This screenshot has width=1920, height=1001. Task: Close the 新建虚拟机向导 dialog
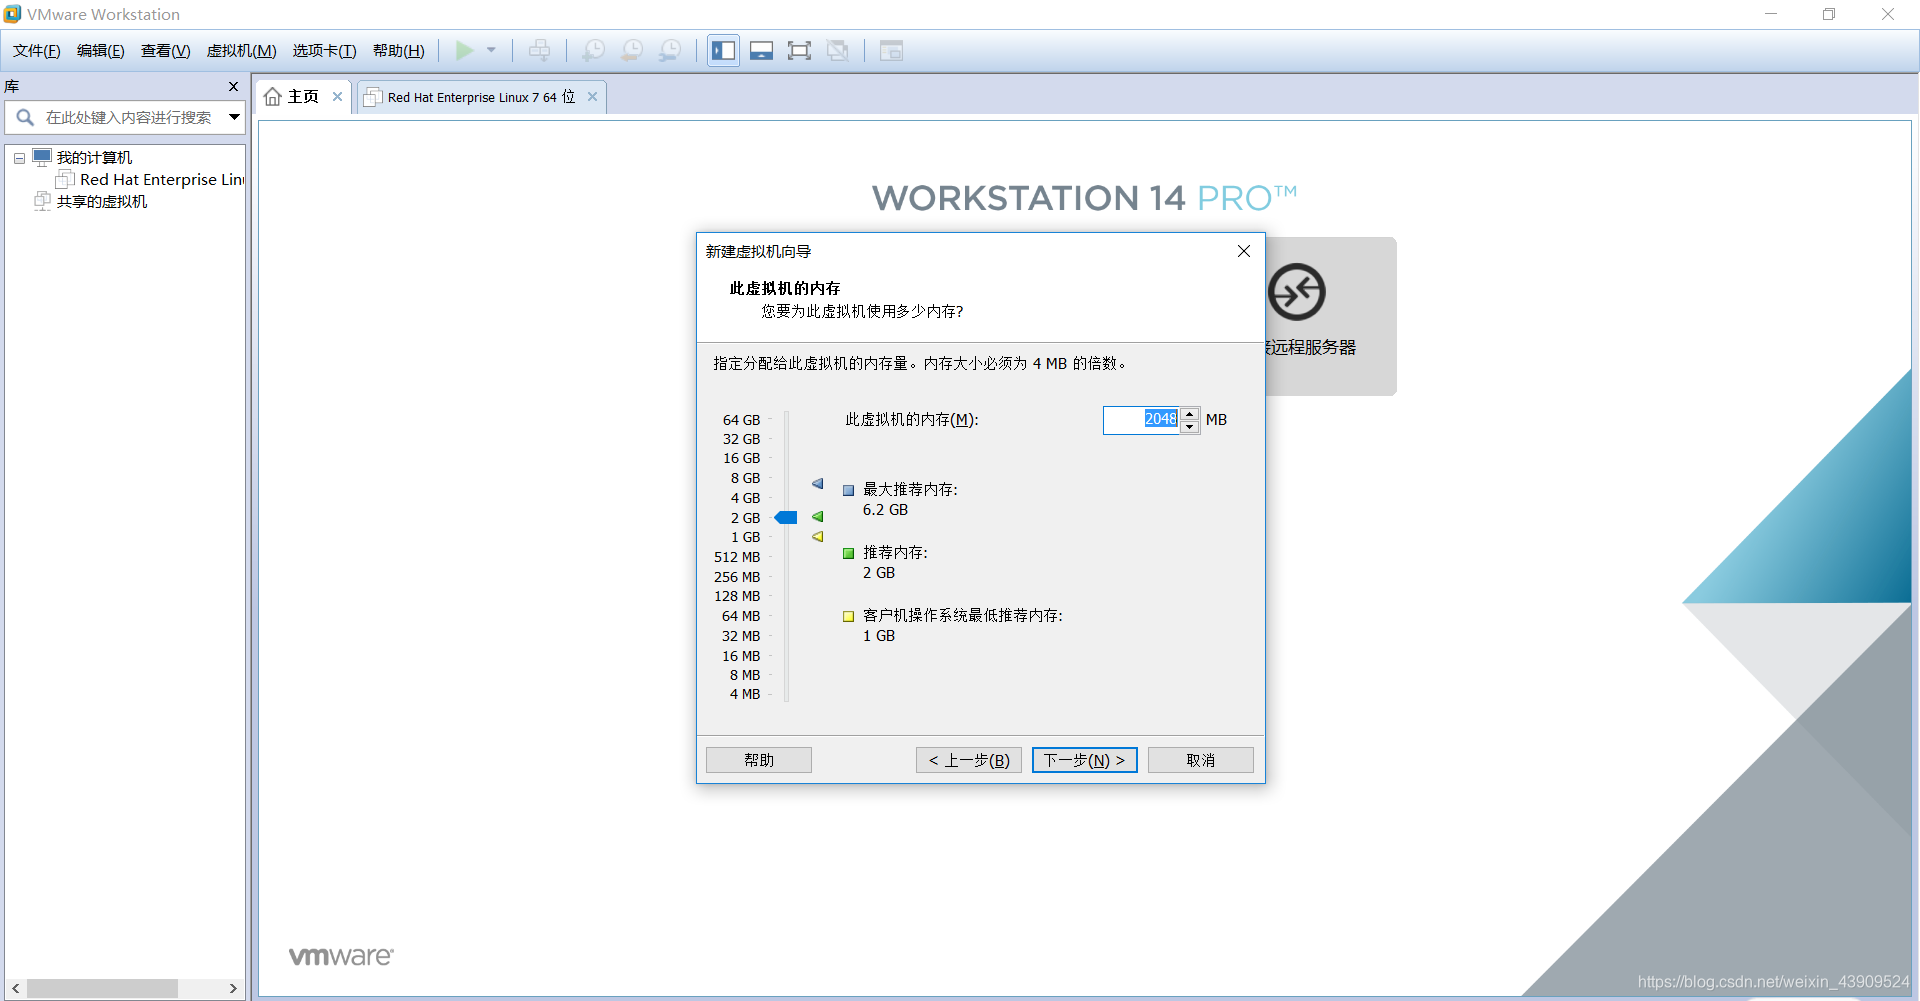tap(1244, 251)
